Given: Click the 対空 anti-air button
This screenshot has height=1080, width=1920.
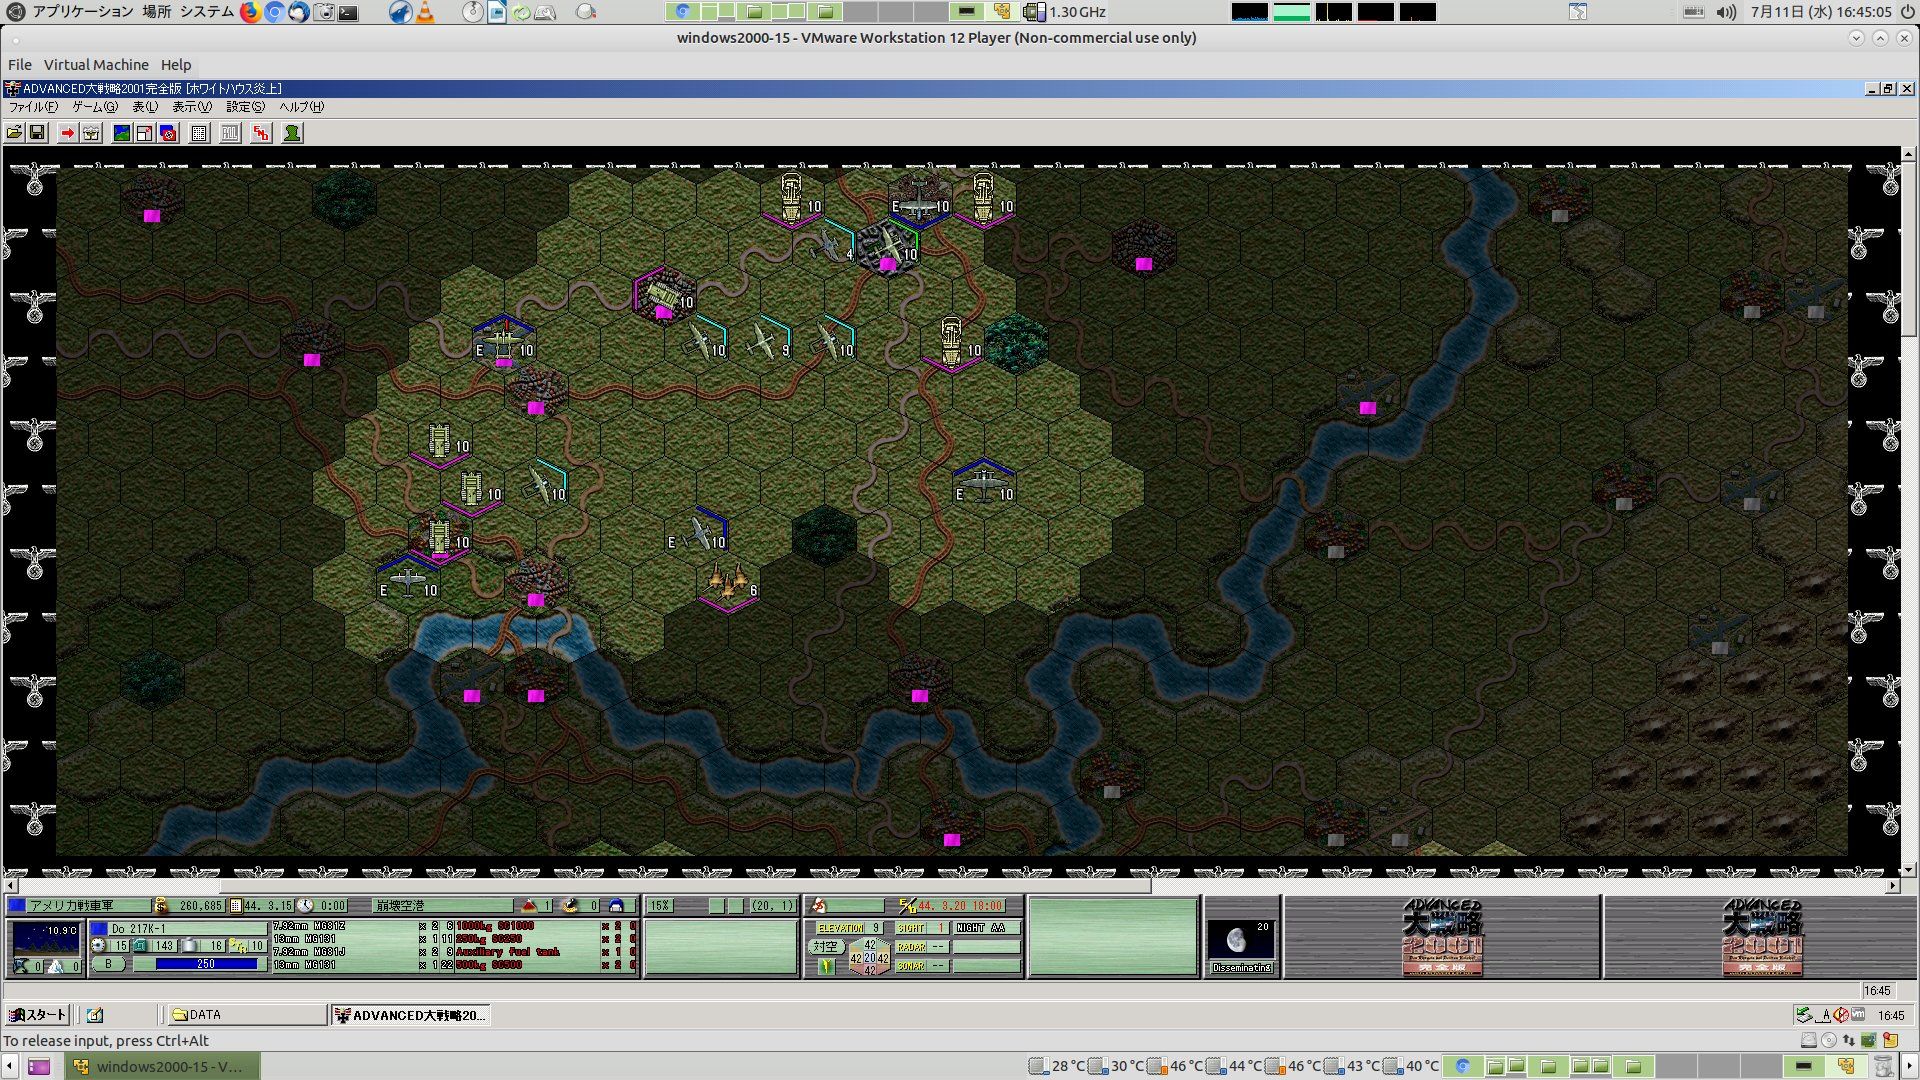Looking at the screenshot, I should click(824, 946).
